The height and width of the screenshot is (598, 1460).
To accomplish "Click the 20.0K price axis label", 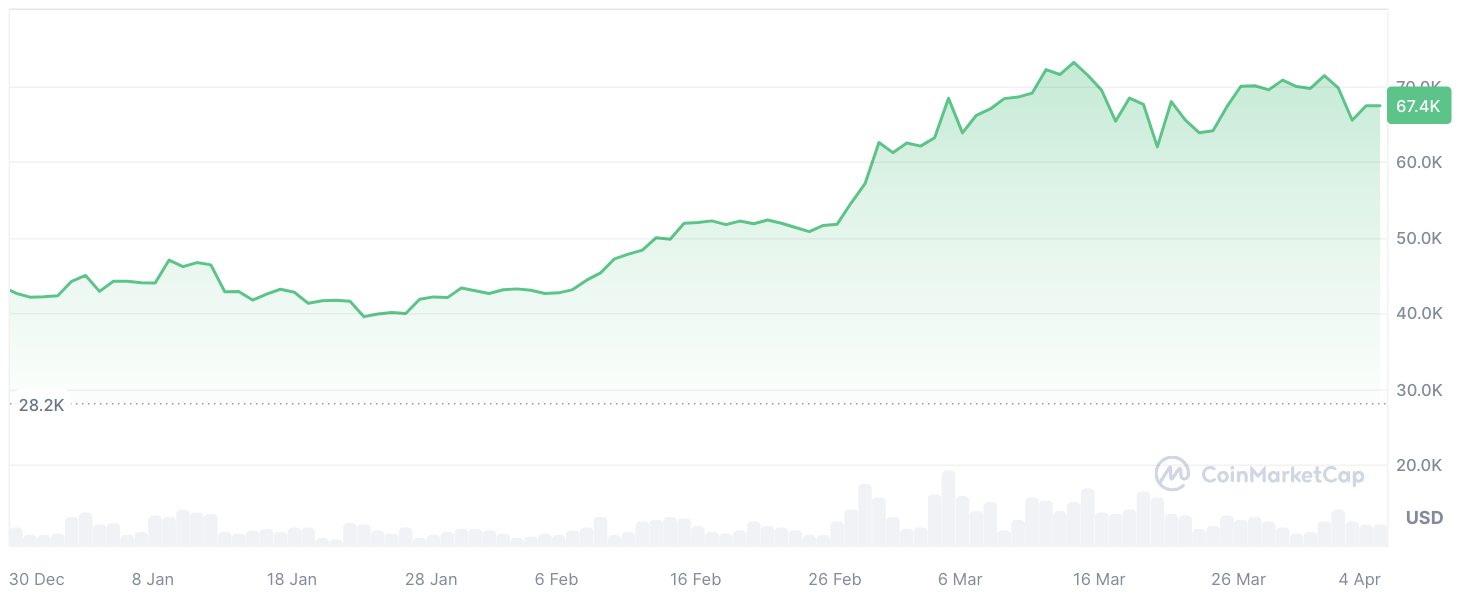I will coord(1418,465).
